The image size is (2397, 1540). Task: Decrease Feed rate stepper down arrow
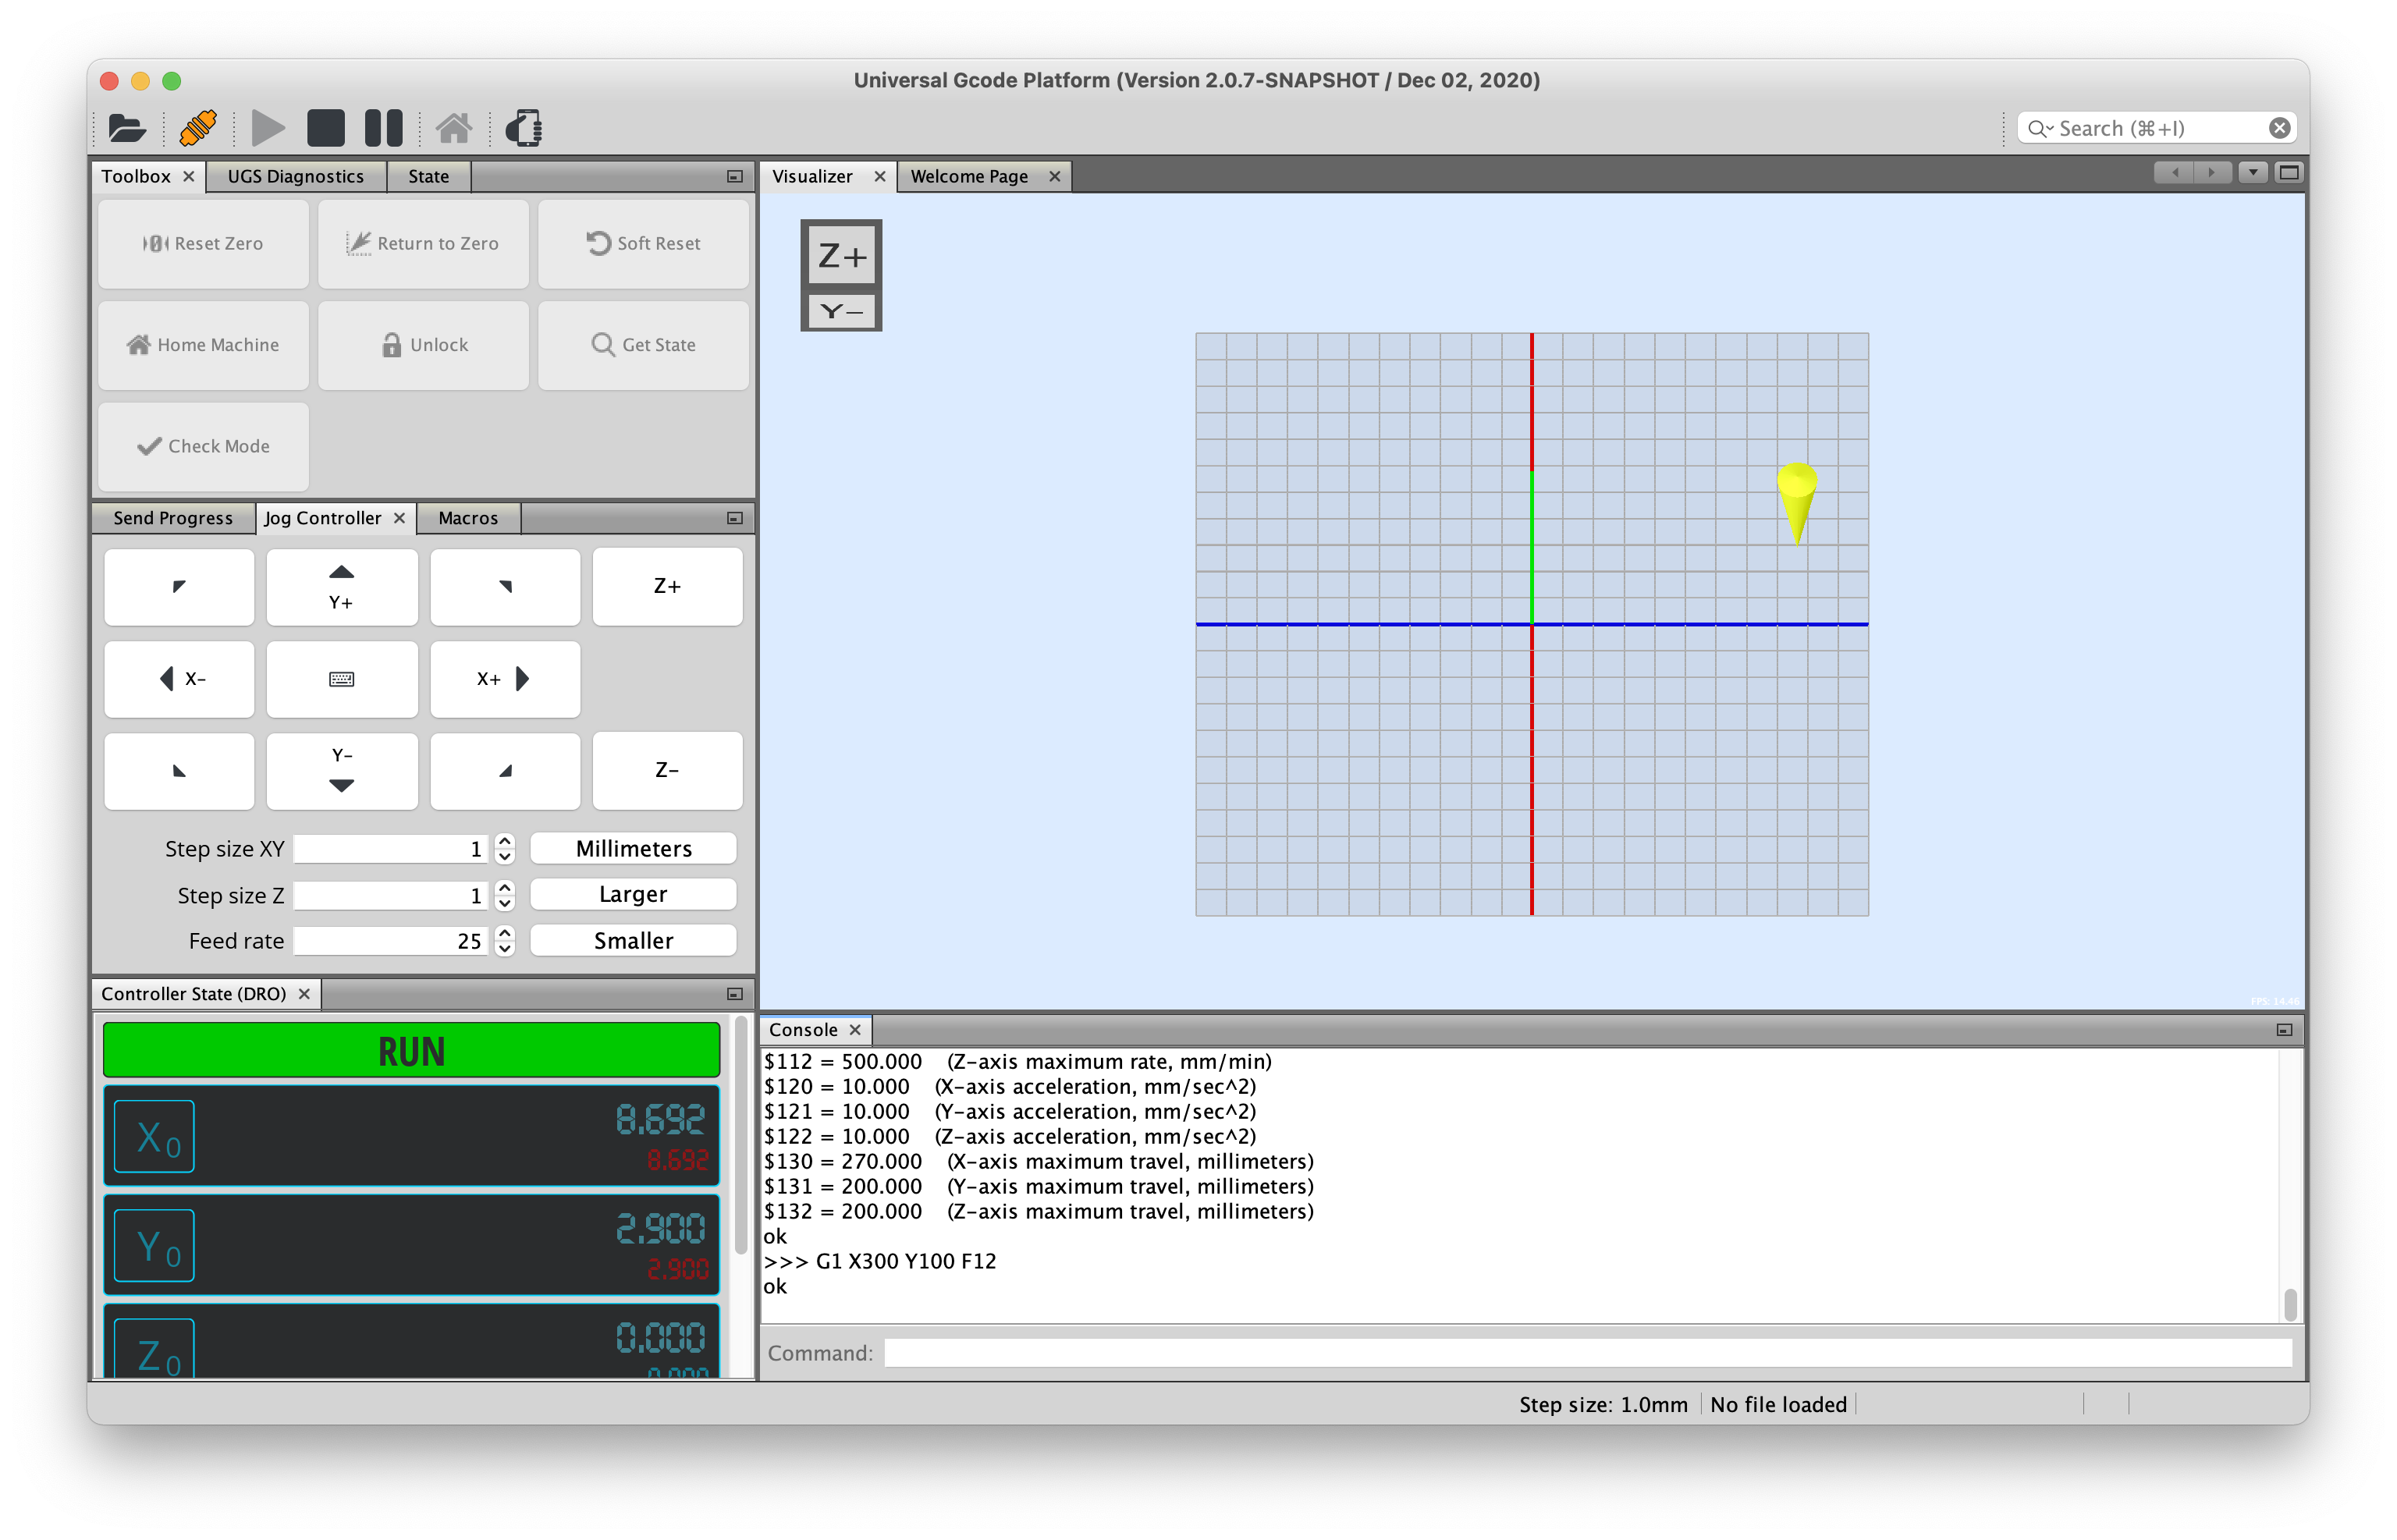(x=505, y=949)
